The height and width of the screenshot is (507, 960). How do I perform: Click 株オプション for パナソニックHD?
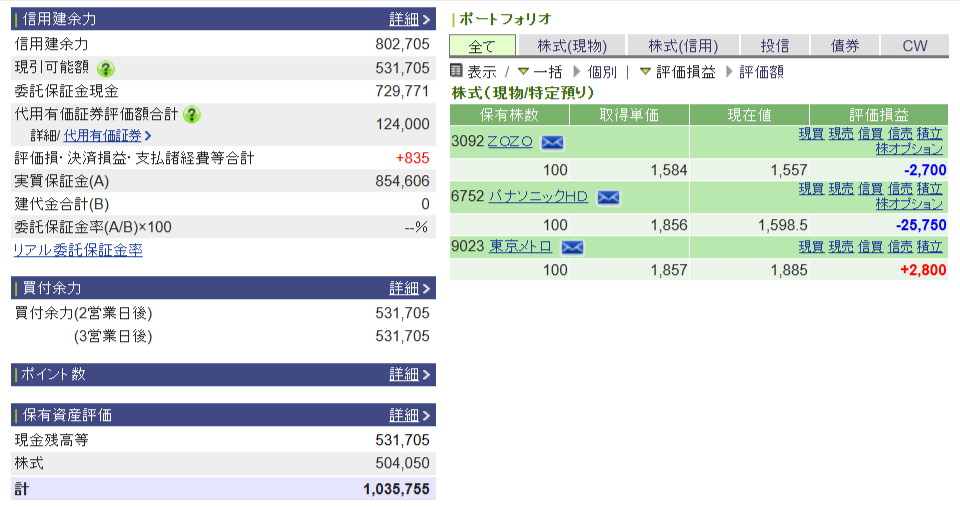(909, 204)
